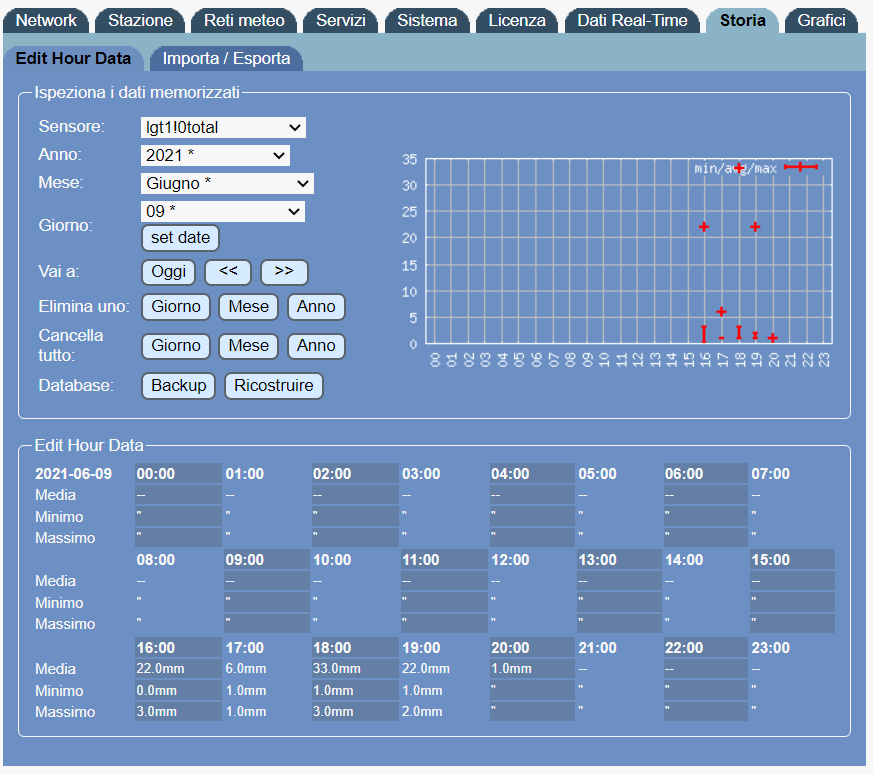The width and height of the screenshot is (873, 774).
Task: Click the 08:00 hour header
Action: tap(156, 560)
